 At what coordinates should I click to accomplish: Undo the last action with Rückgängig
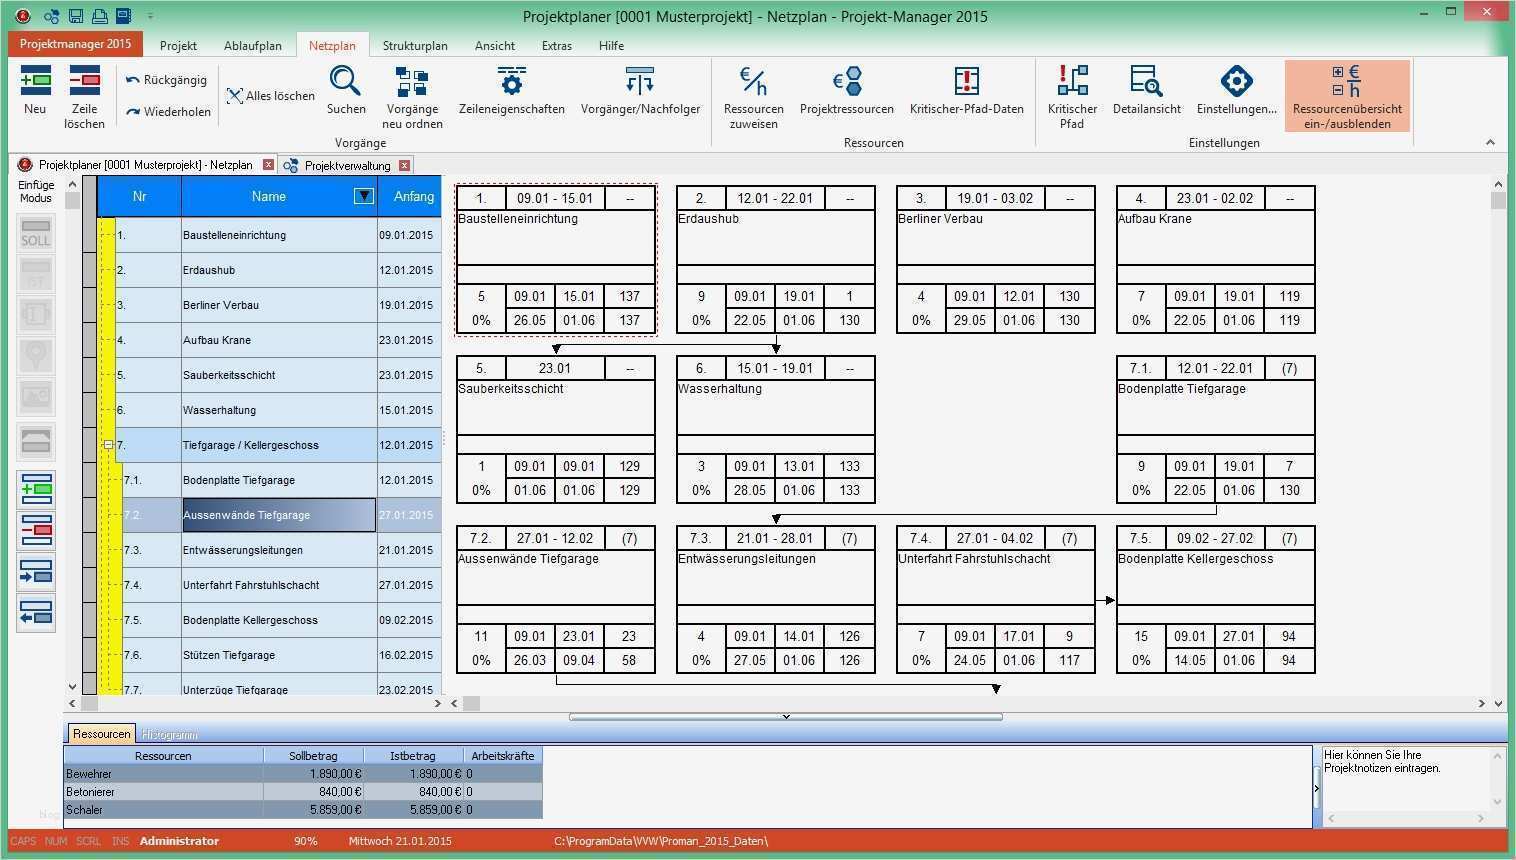(x=166, y=79)
